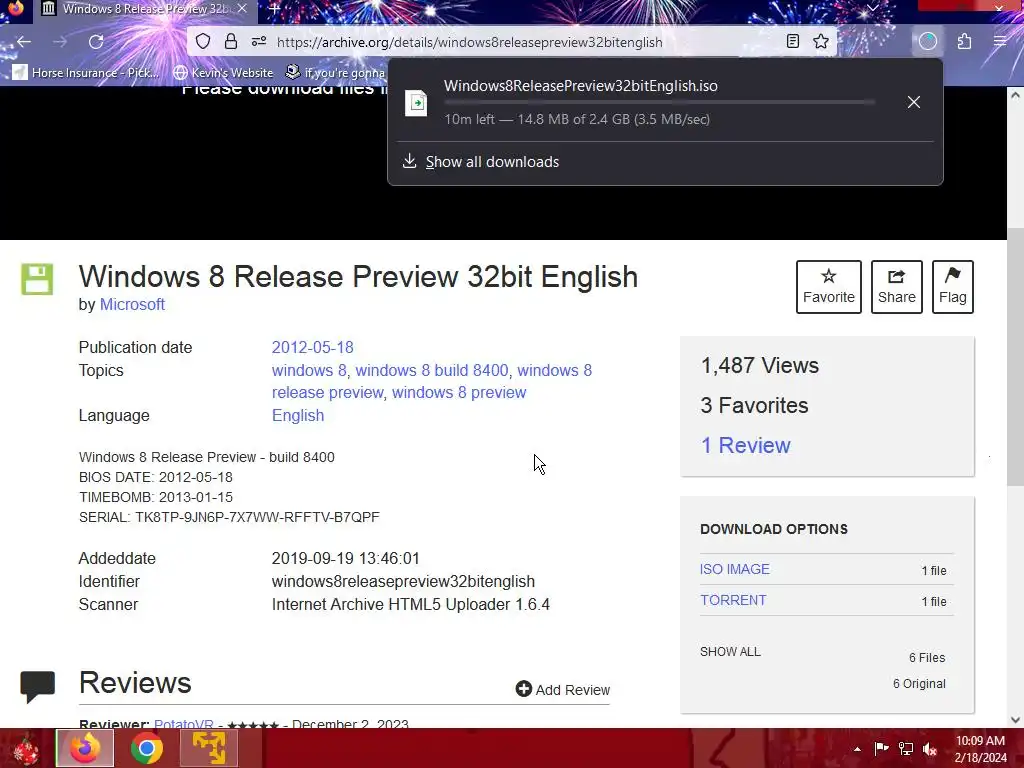
Task: Share this archive item
Action: click(897, 287)
